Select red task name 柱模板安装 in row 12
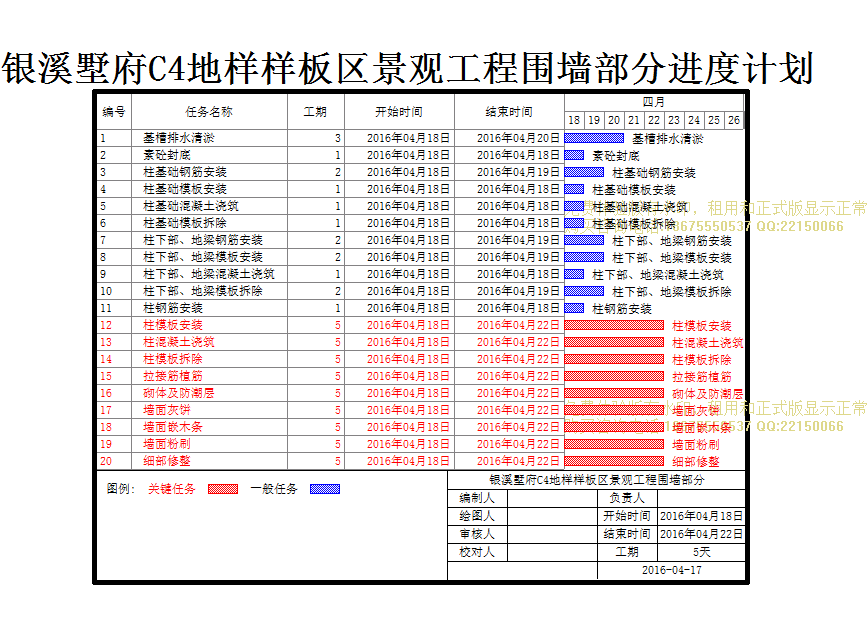Viewport: 867px width, 631px height. pyautogui.click(x=173, y=325)
